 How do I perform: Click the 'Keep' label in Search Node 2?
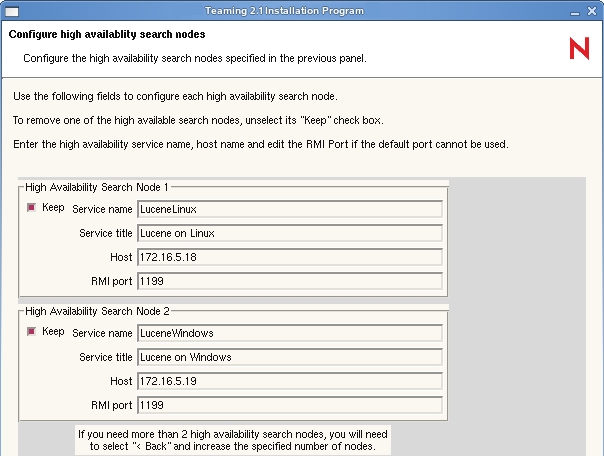point(53,332)
